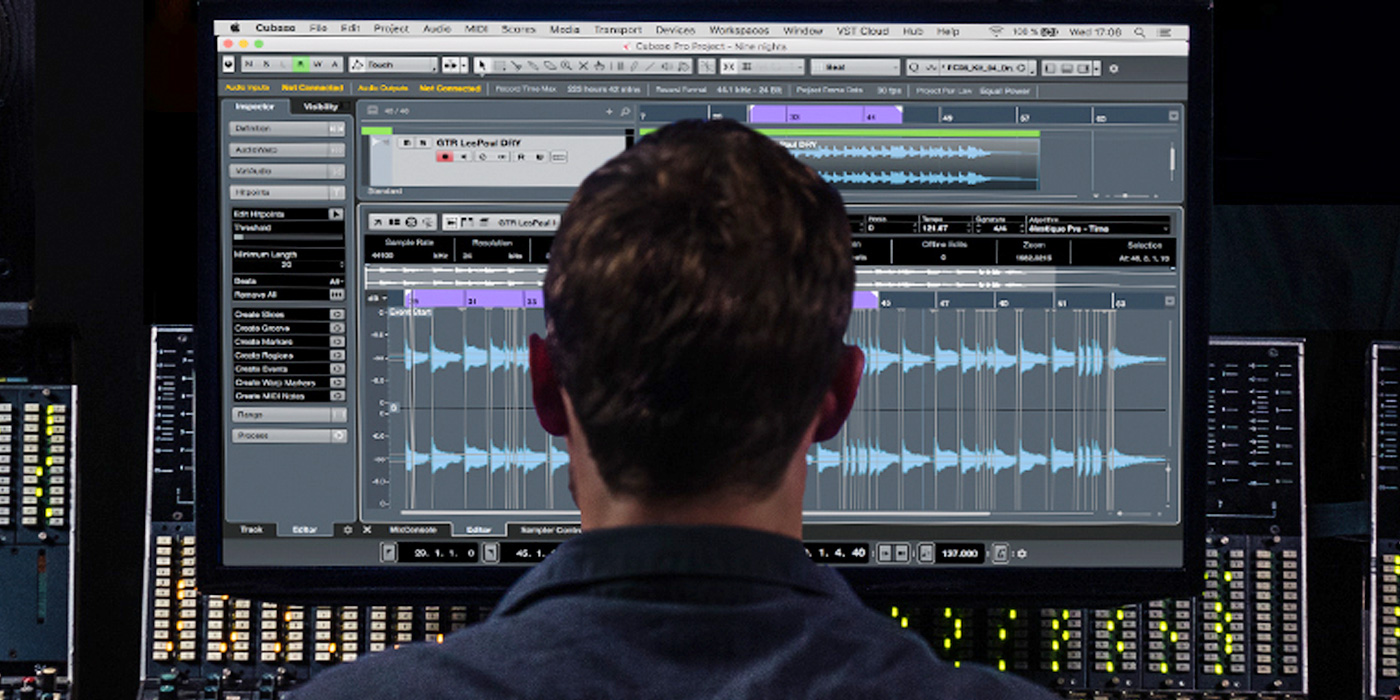Open the Beat grid type dropdown
This screenshot has width=1400, height=700.
click(855, 67)
